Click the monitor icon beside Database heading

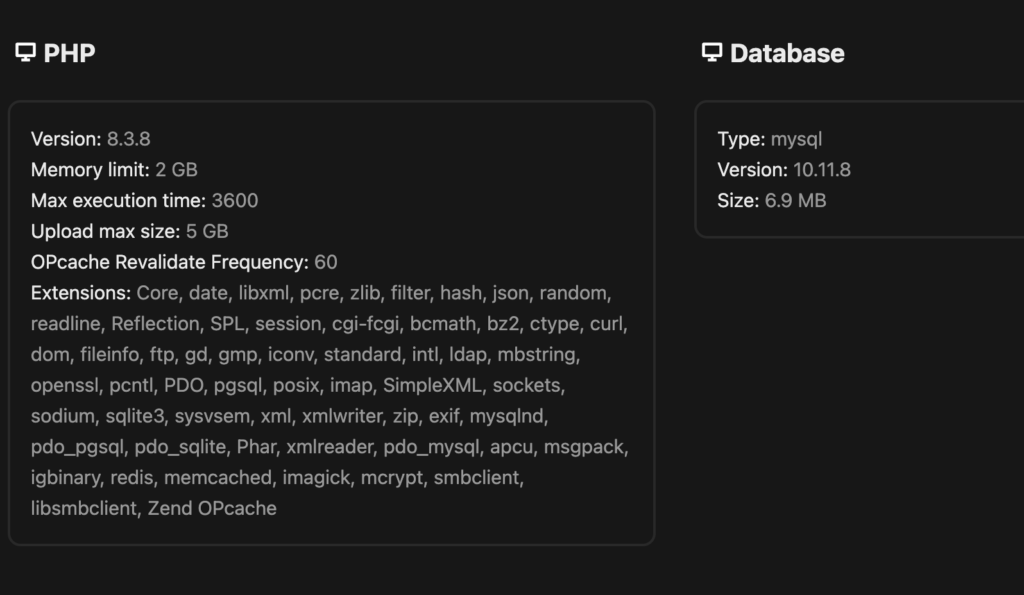tap(712, 52)
